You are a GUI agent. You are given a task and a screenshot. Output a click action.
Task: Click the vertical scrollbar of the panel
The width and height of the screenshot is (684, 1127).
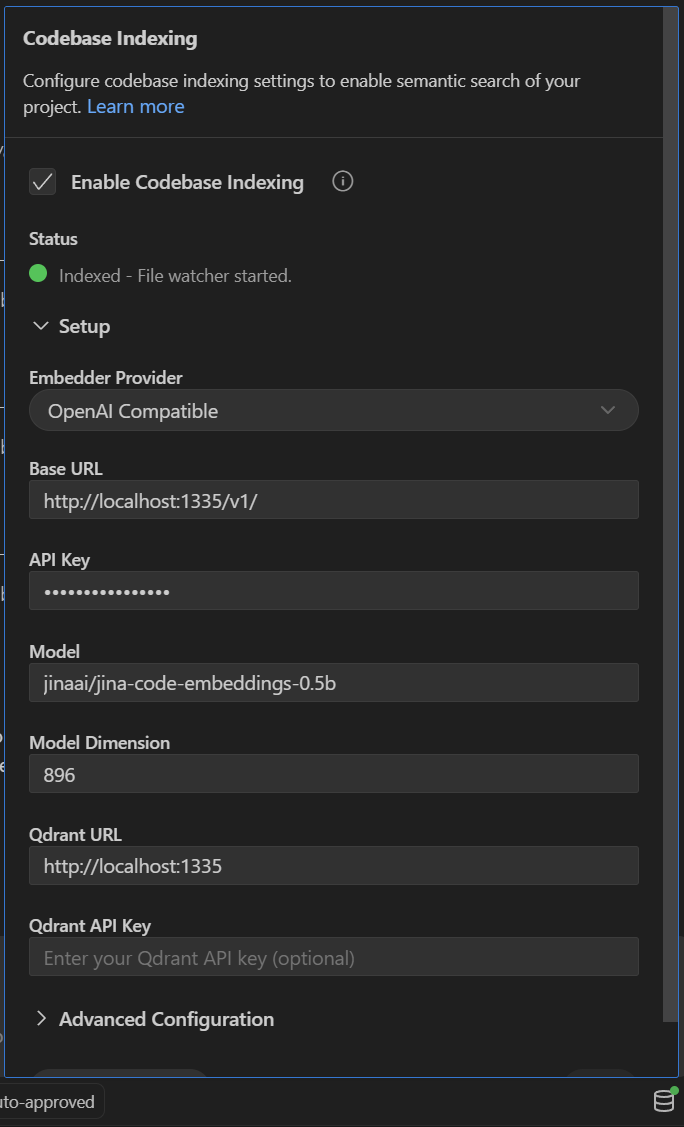[670, 500]
